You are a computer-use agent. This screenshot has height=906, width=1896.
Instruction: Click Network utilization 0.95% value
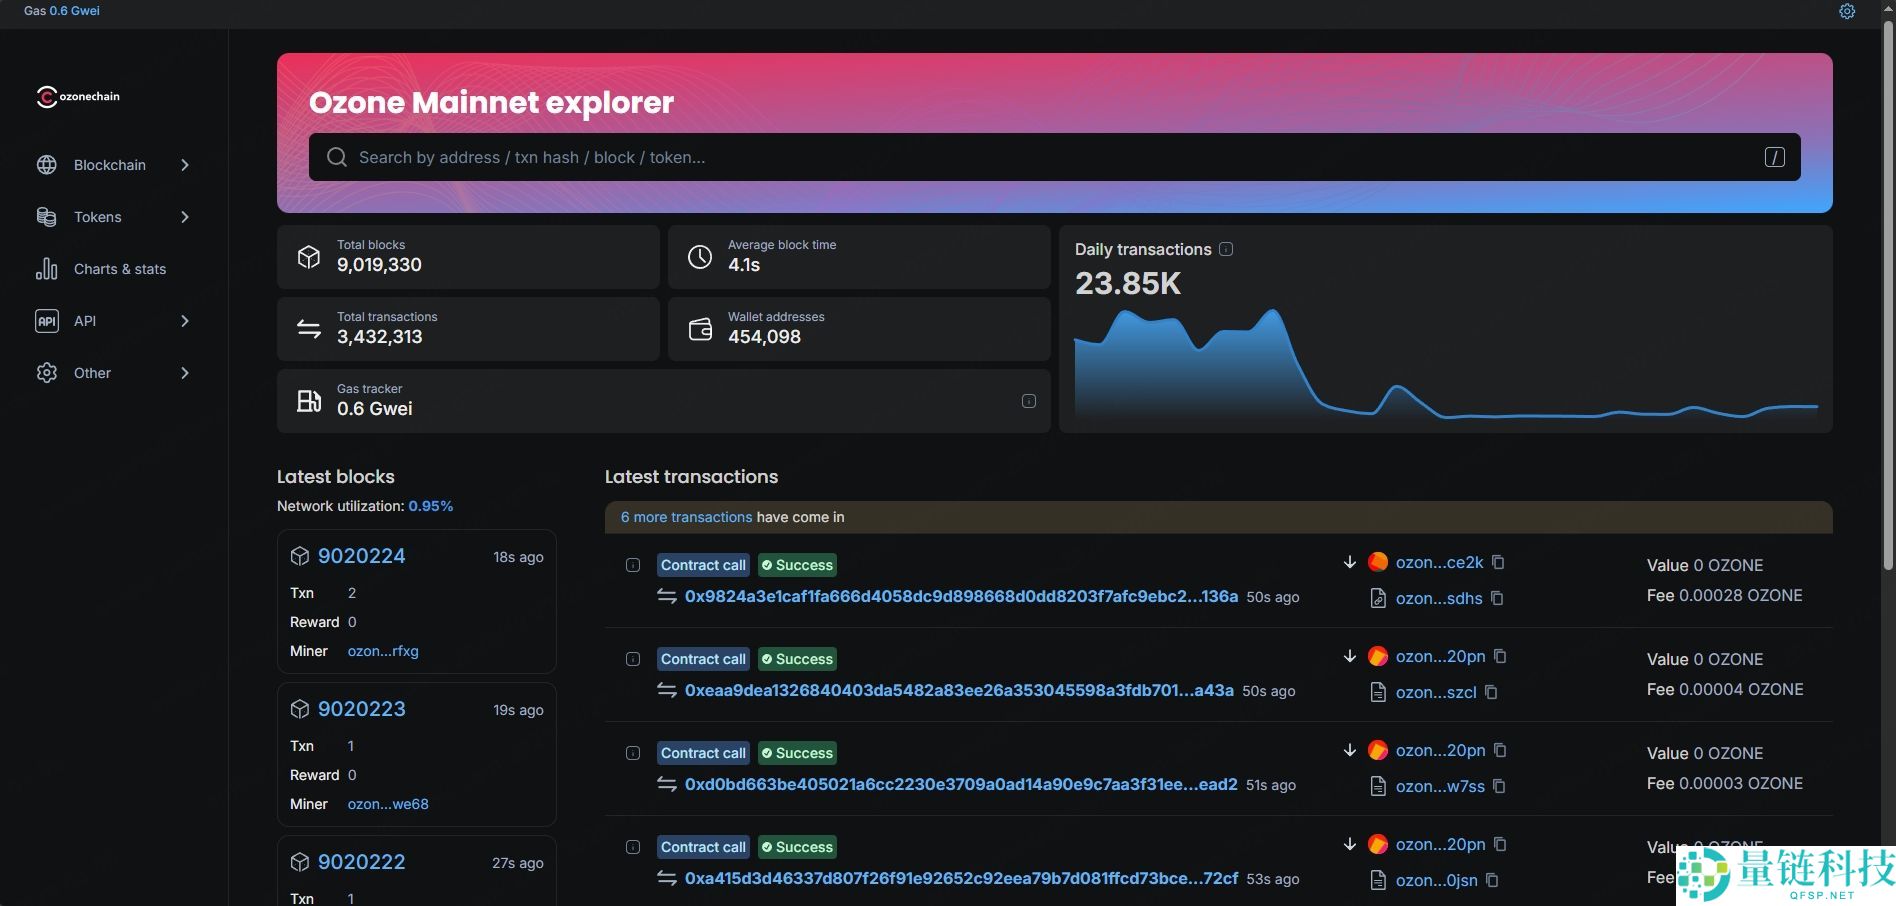[x=431, y=506]
